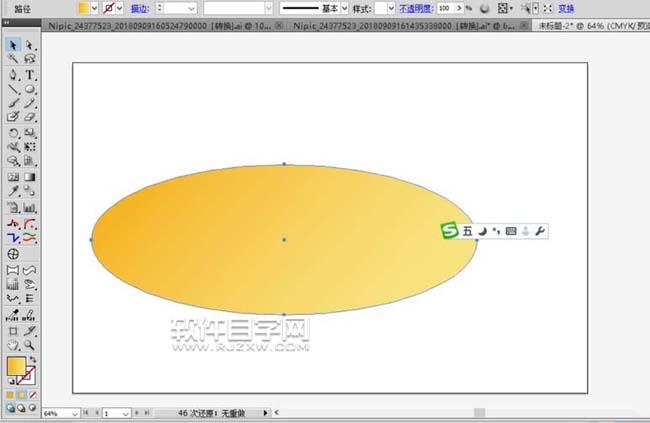Set paint mode to None
The width and height of the screenshot is (650, 423).
[32, 395]
